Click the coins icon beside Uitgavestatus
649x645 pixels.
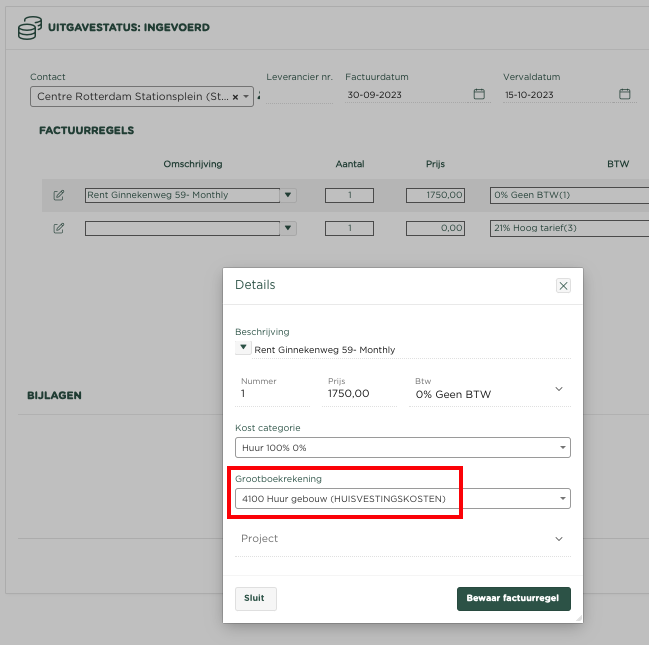coord(29,28)
